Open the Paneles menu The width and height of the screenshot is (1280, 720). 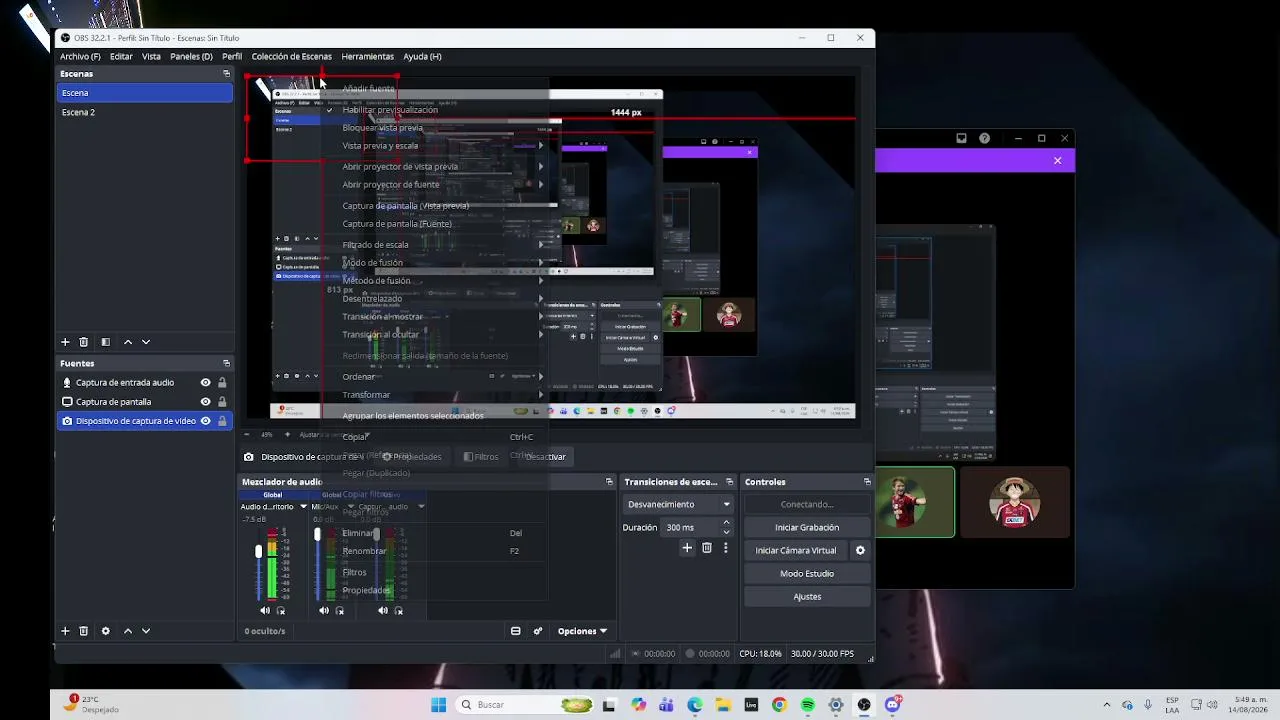[x=191, y=57]
